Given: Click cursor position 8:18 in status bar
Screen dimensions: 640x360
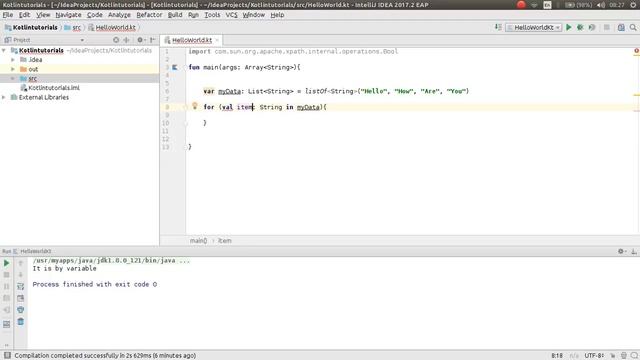Looking at the screenshot, I should pyautogui.click(x=557, y=356).
